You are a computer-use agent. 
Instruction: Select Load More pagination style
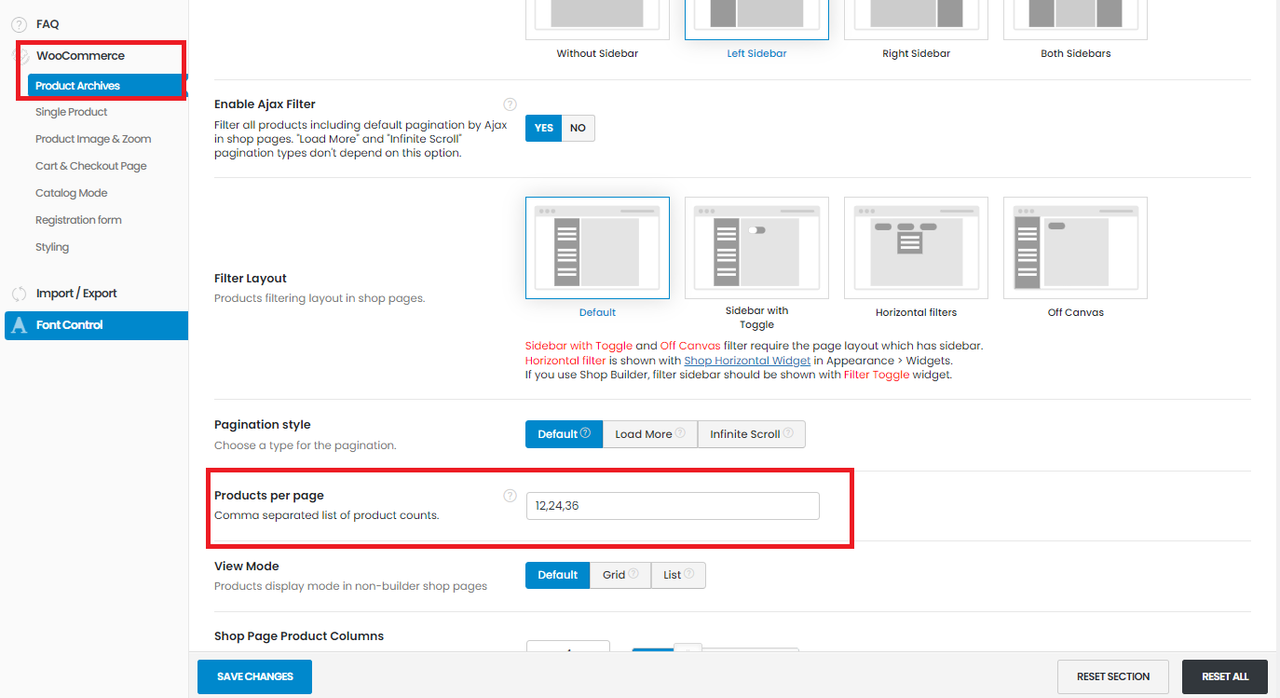coord(650,434)
